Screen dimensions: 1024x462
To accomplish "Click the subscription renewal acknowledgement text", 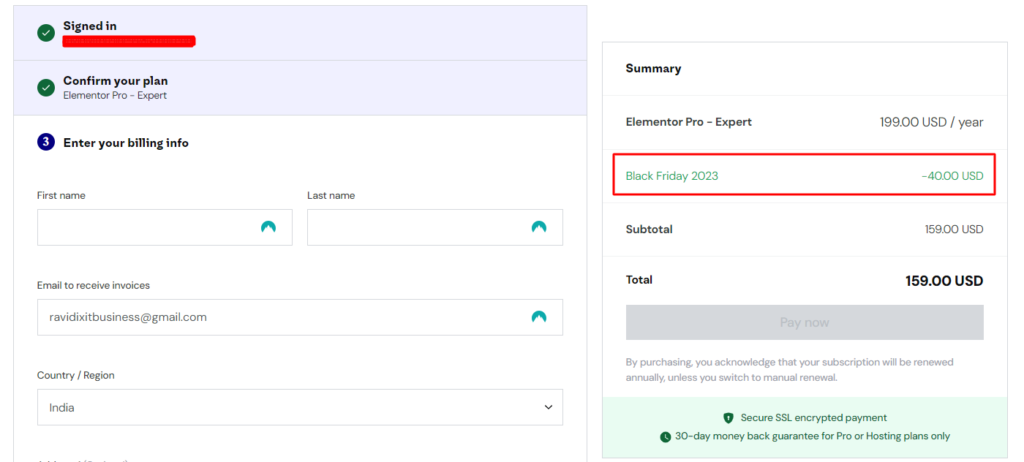I will click(790, 370).
